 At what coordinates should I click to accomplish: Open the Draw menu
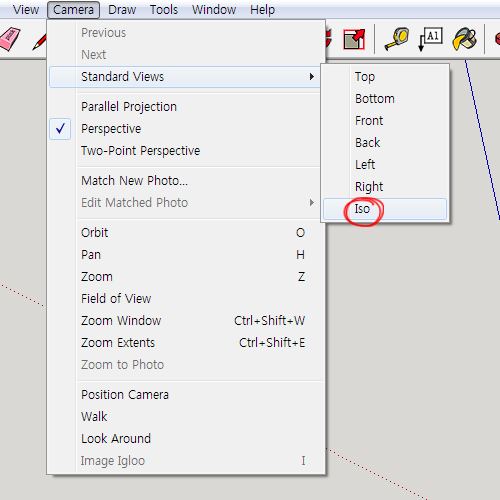point(122,10)
